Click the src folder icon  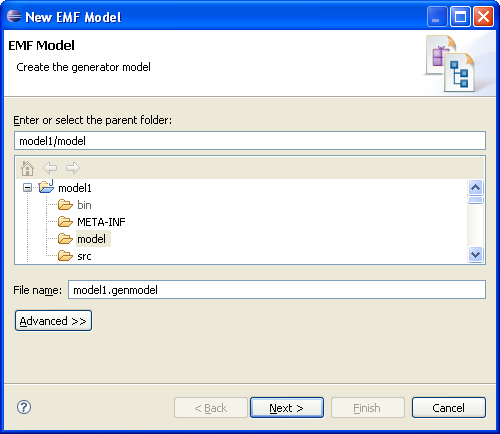tap(65, 256)
